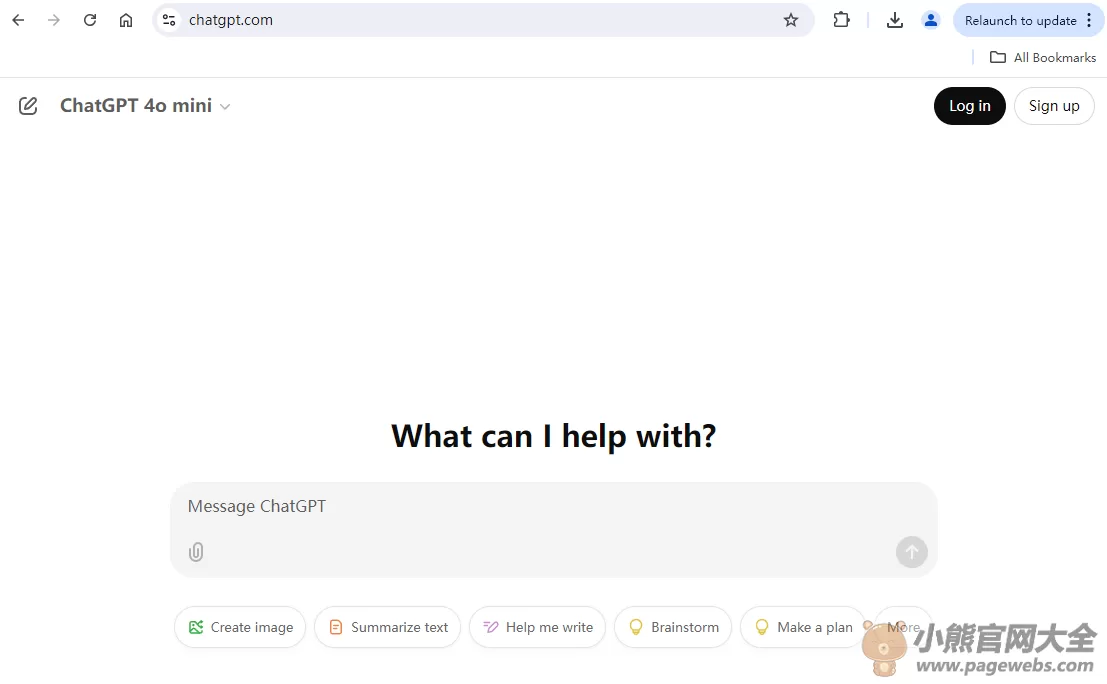Image resolution: width=1107 pixels, height=684 pixels.
Task: Click the send message arrow button
Action: [x=911, y=552]
